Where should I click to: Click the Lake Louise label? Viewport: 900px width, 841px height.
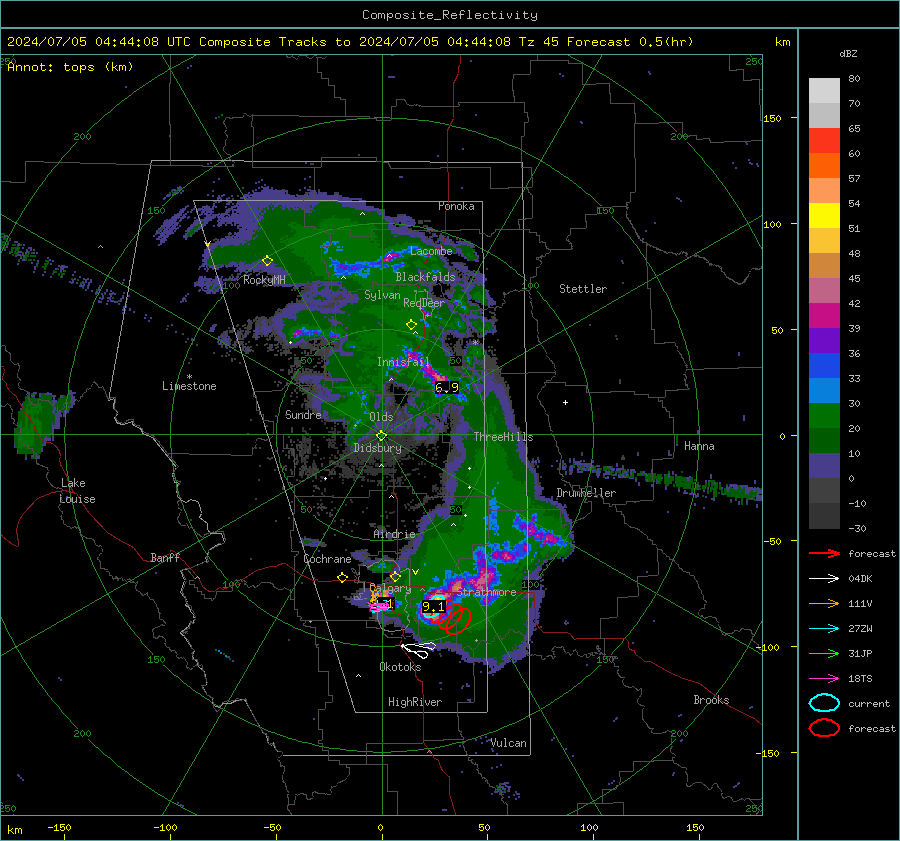point(77,491)
